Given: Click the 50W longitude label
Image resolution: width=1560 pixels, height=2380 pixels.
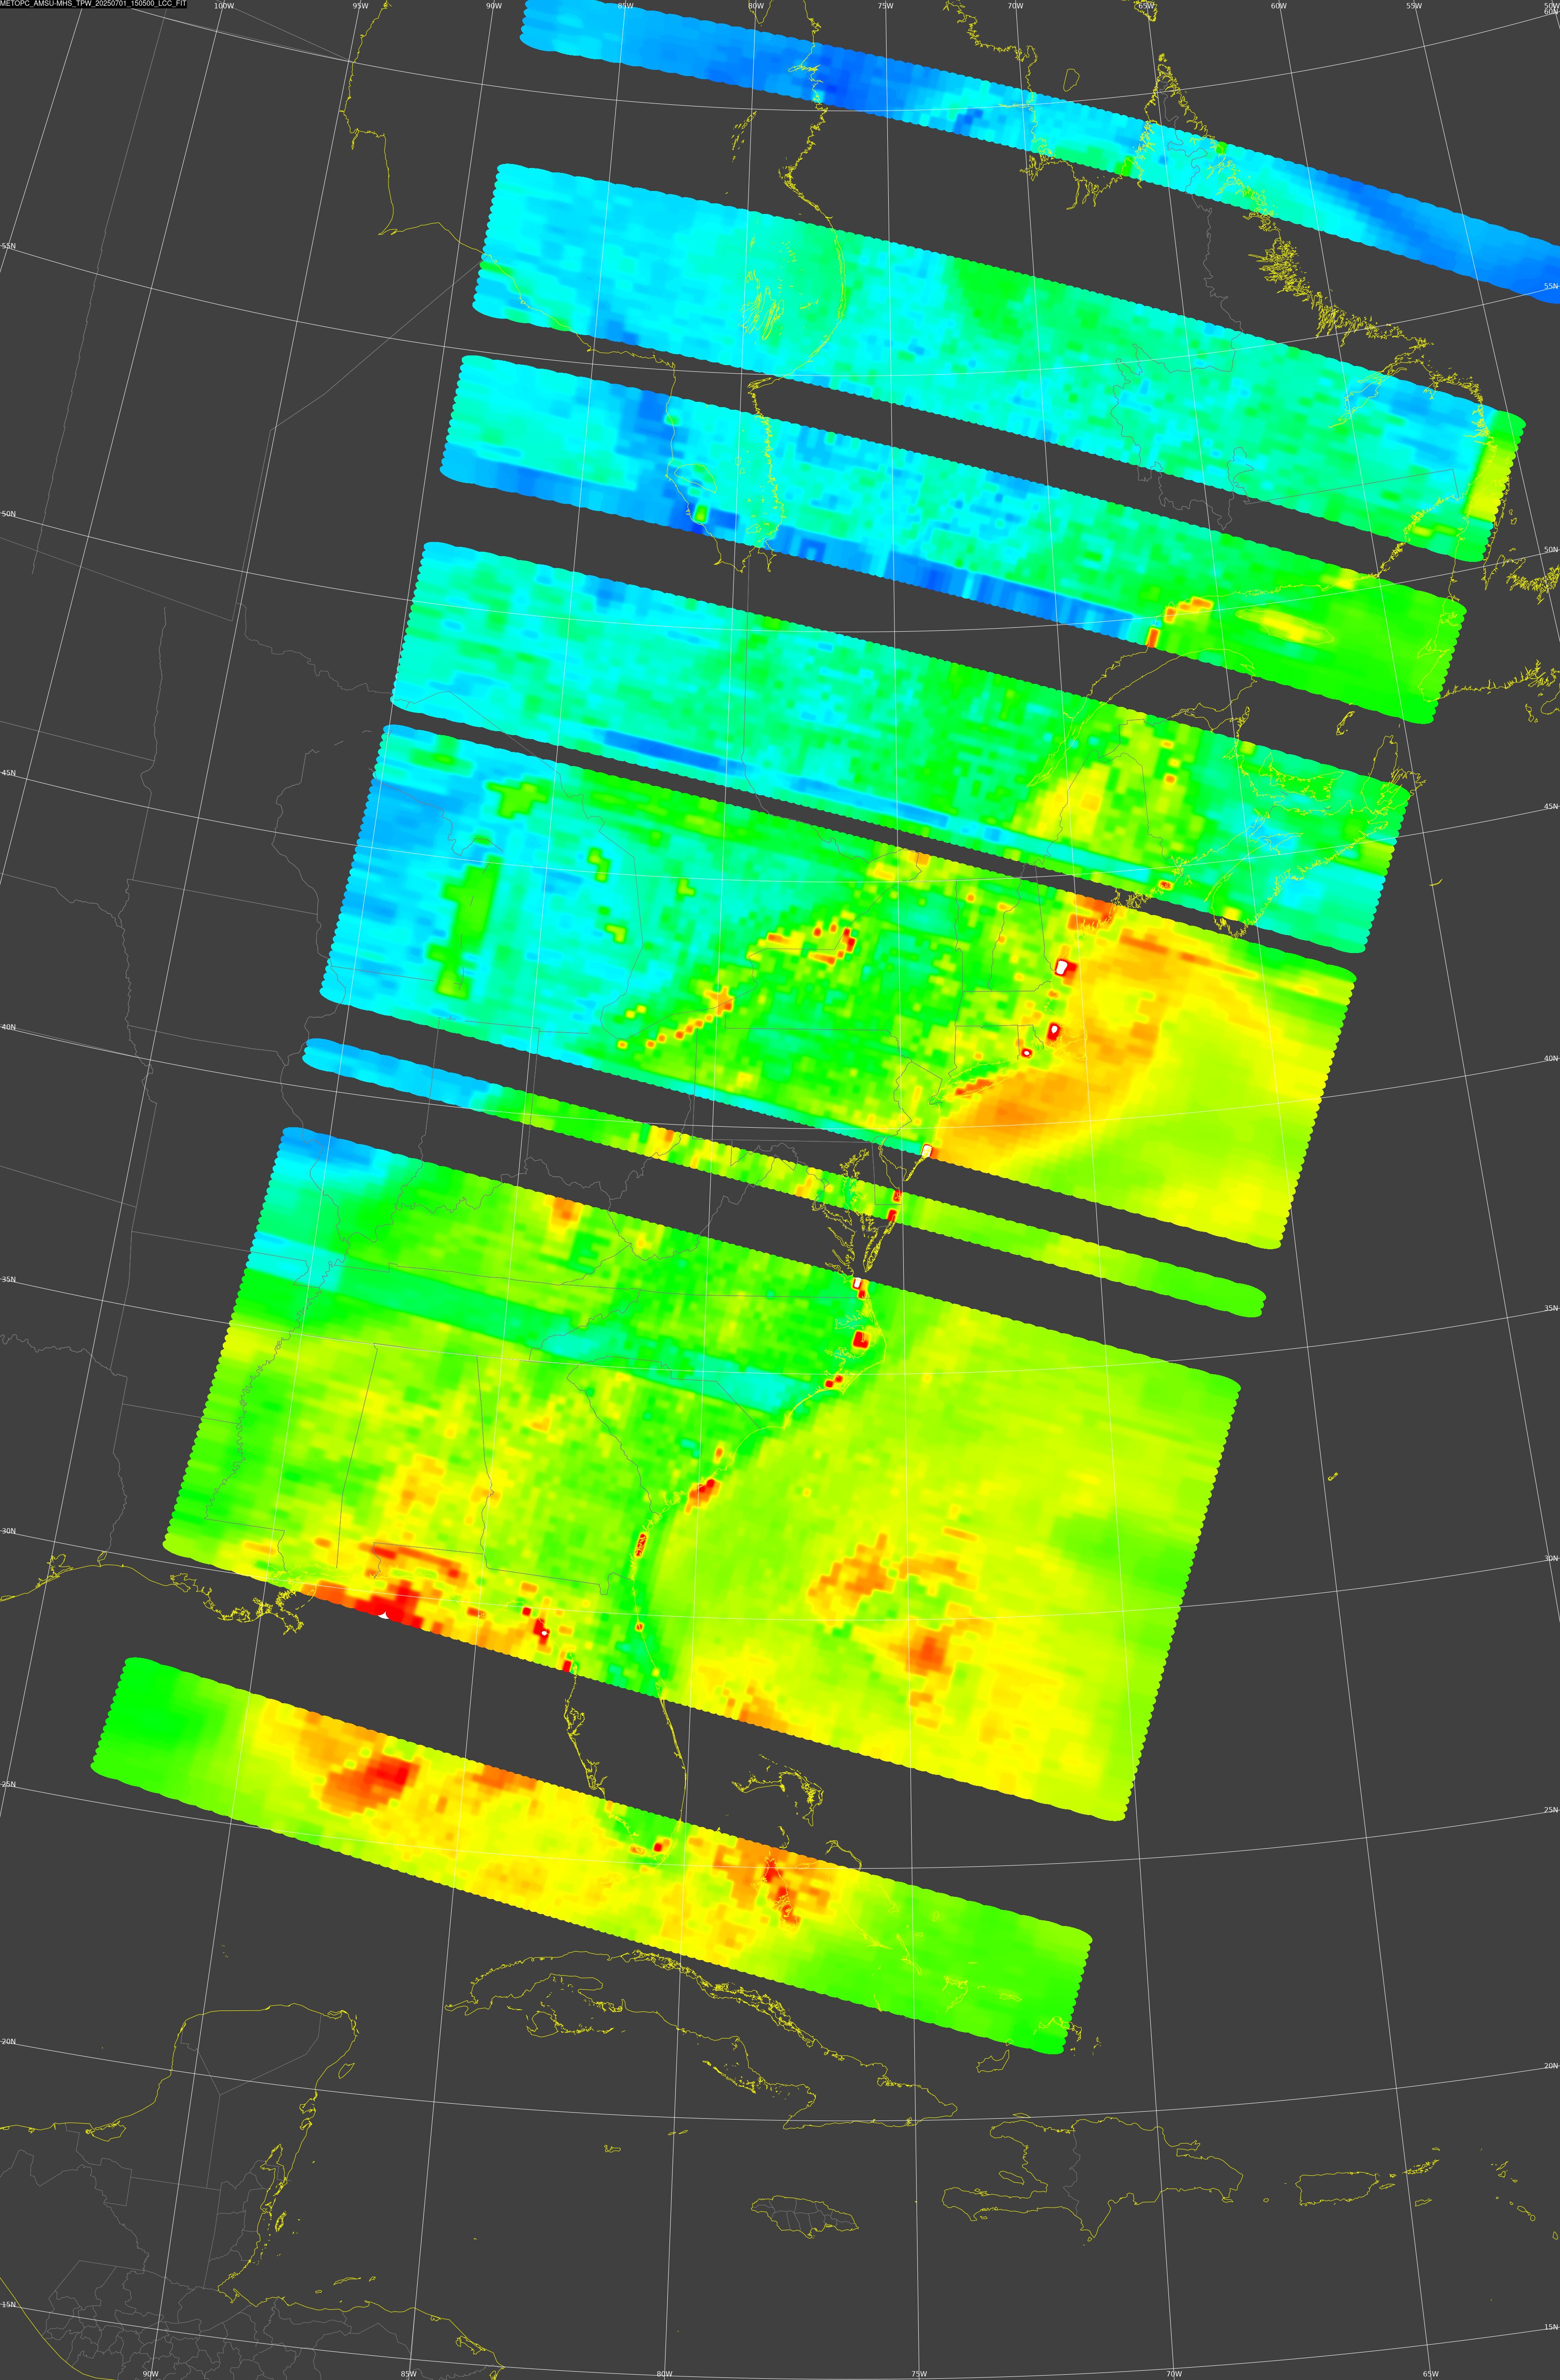Looking at the screenshot, I should point(1551,6).
